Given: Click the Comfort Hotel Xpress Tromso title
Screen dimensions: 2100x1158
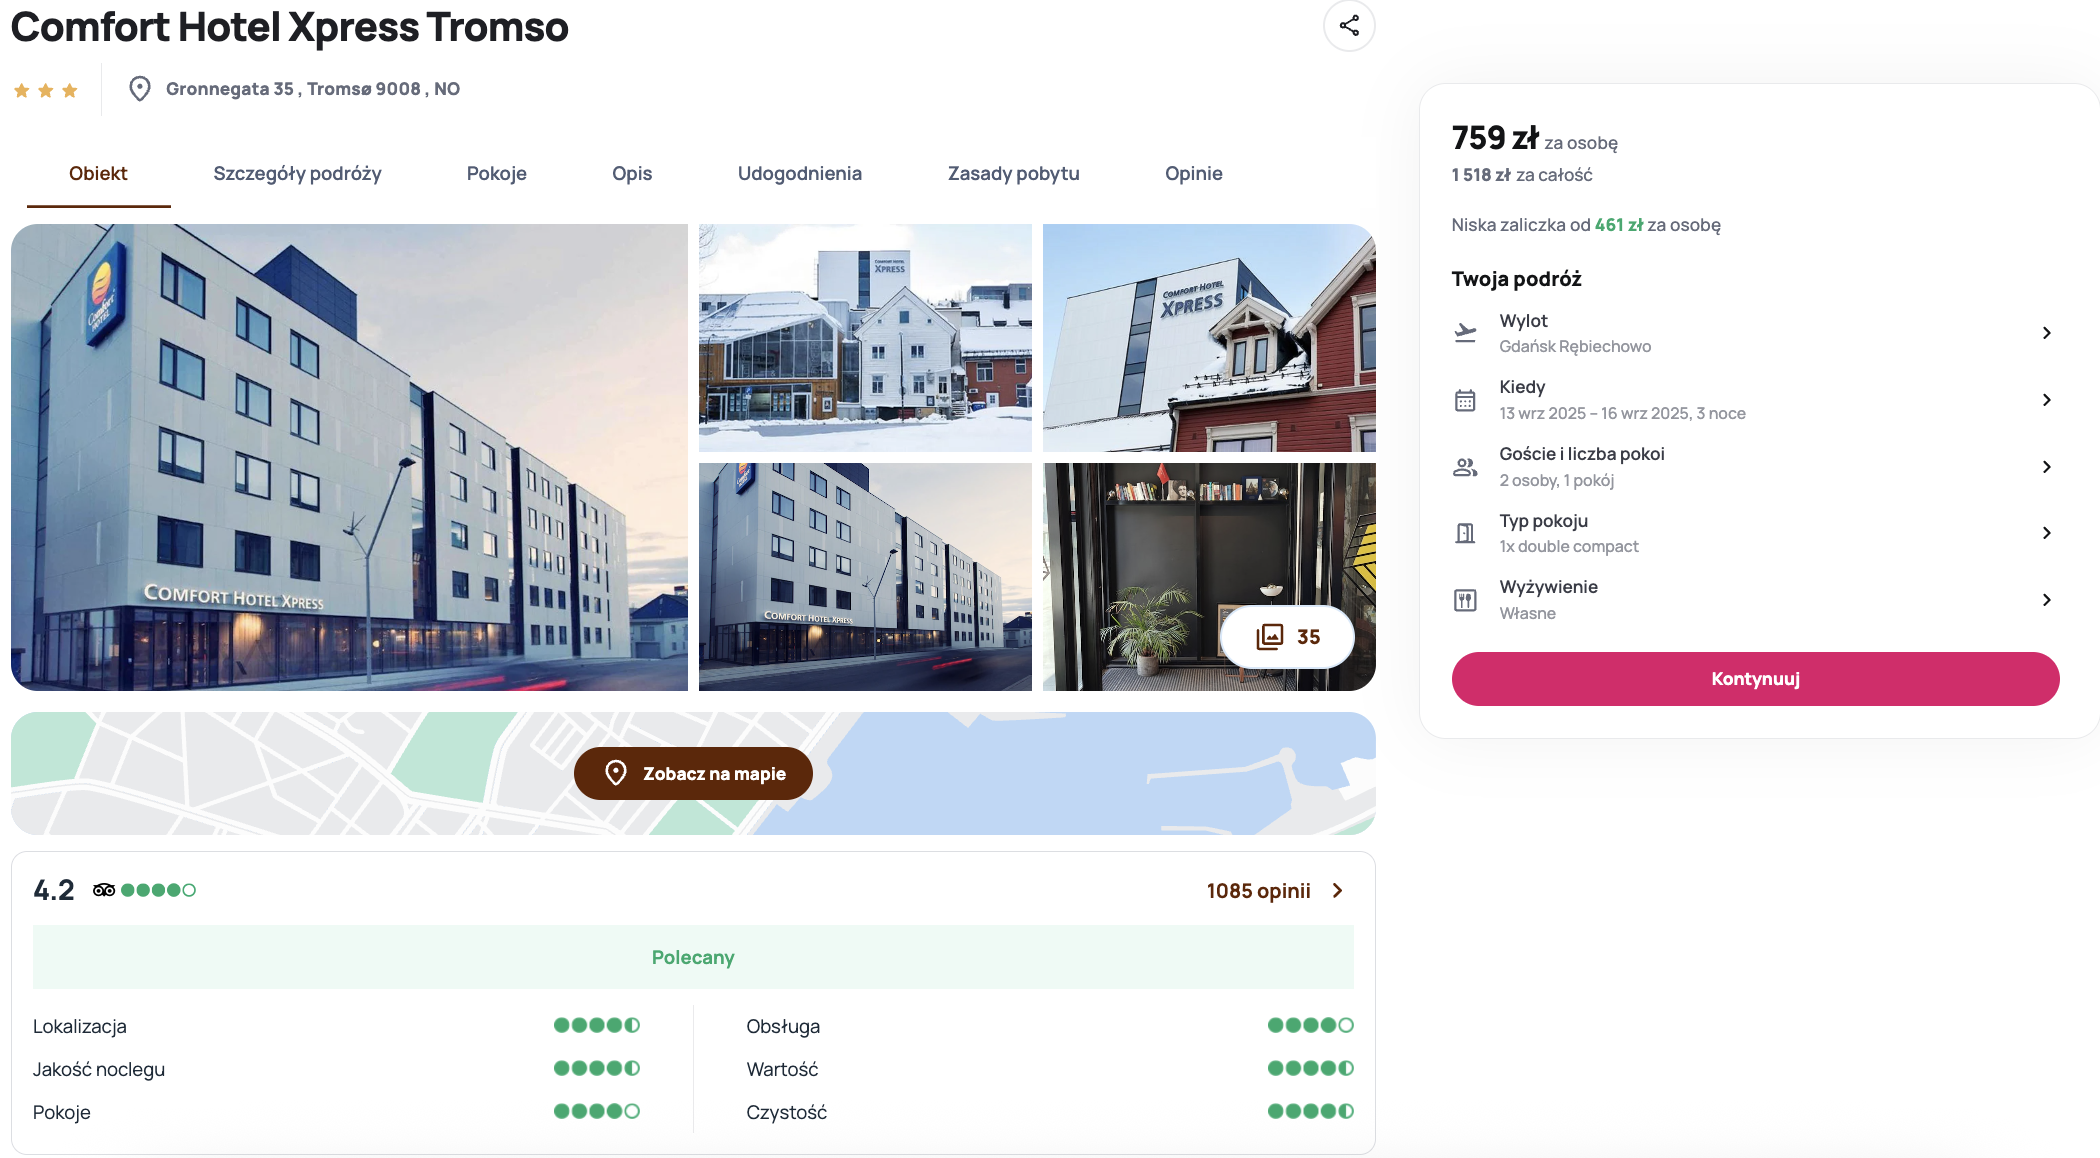Looking at the screenshot, I should [290, 27].
